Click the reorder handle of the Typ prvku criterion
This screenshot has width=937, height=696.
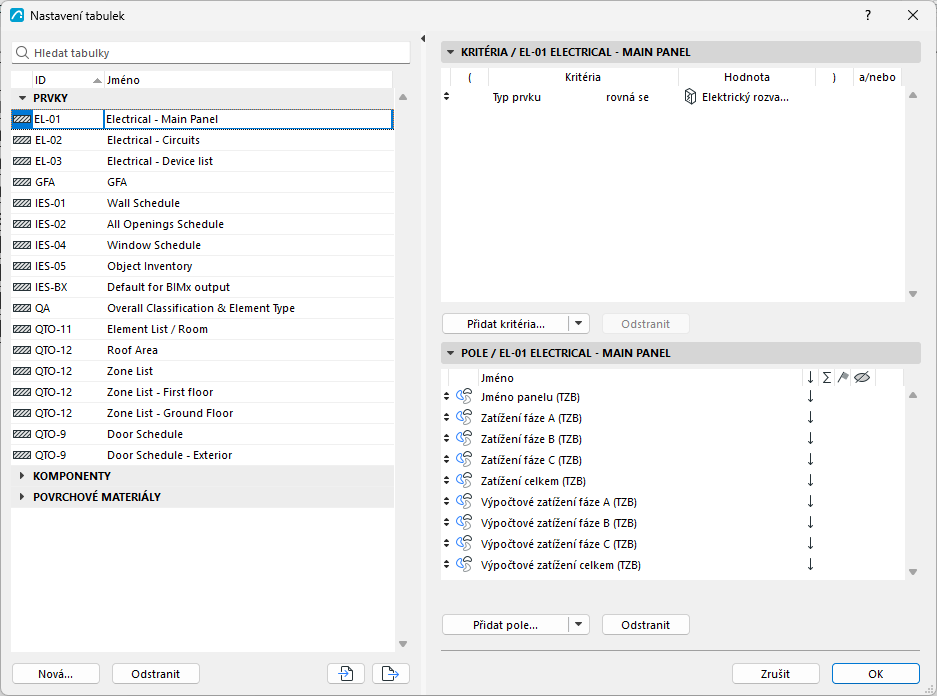(x=446, y=96)
